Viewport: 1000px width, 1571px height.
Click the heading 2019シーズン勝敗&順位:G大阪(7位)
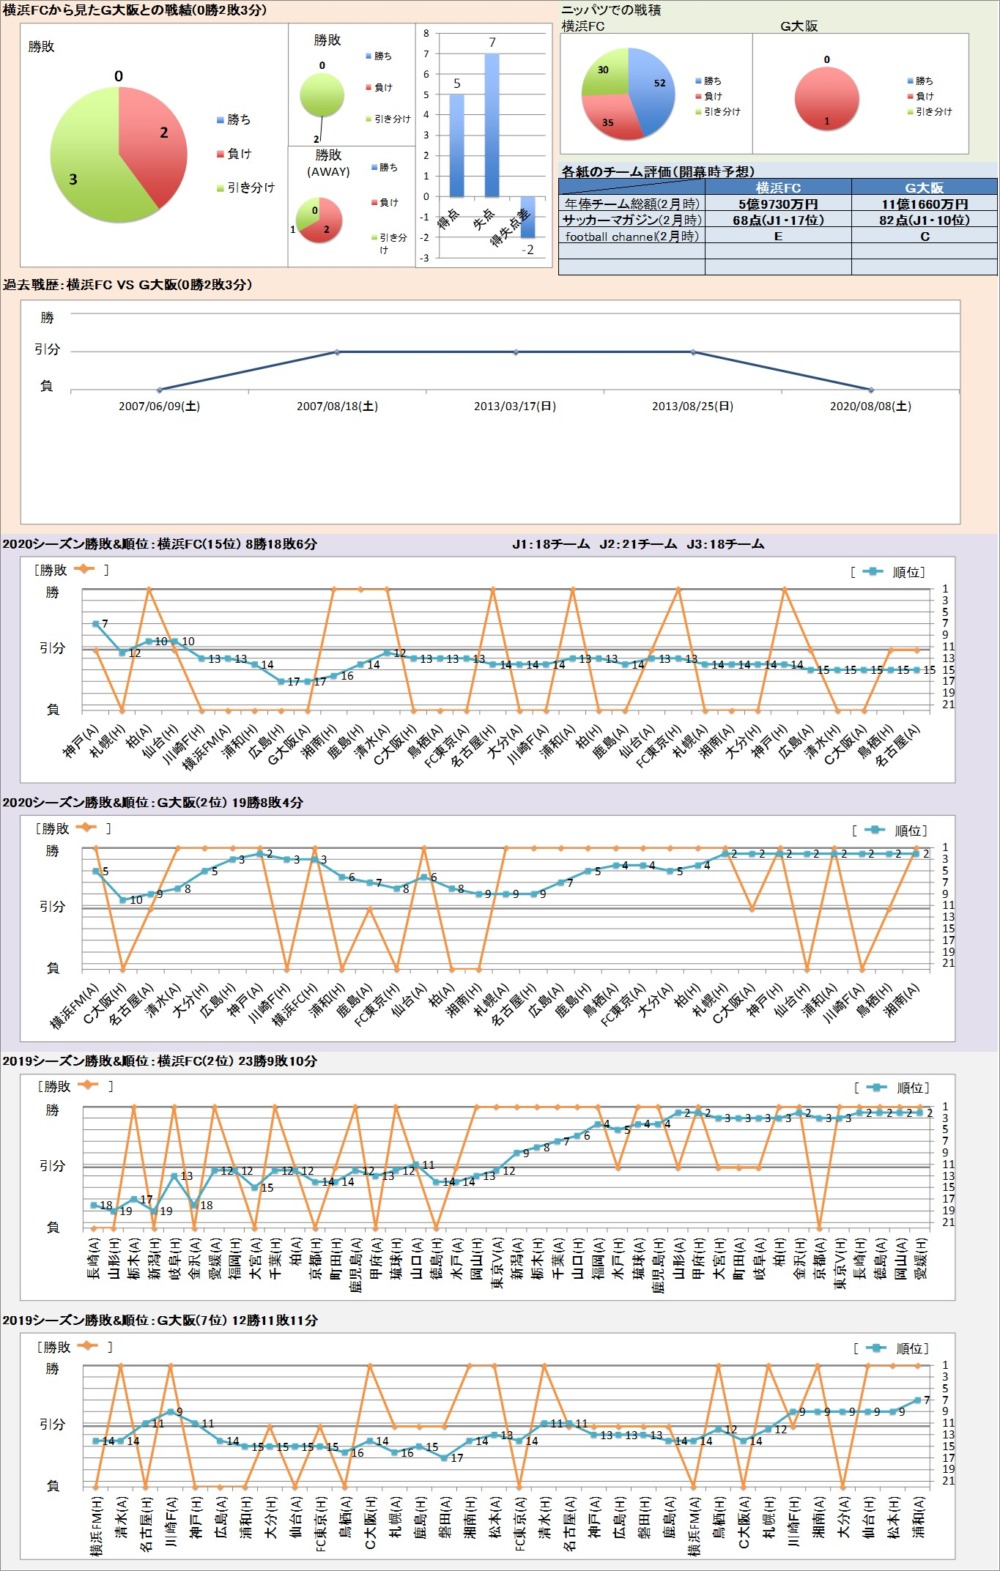point(160,1320)
